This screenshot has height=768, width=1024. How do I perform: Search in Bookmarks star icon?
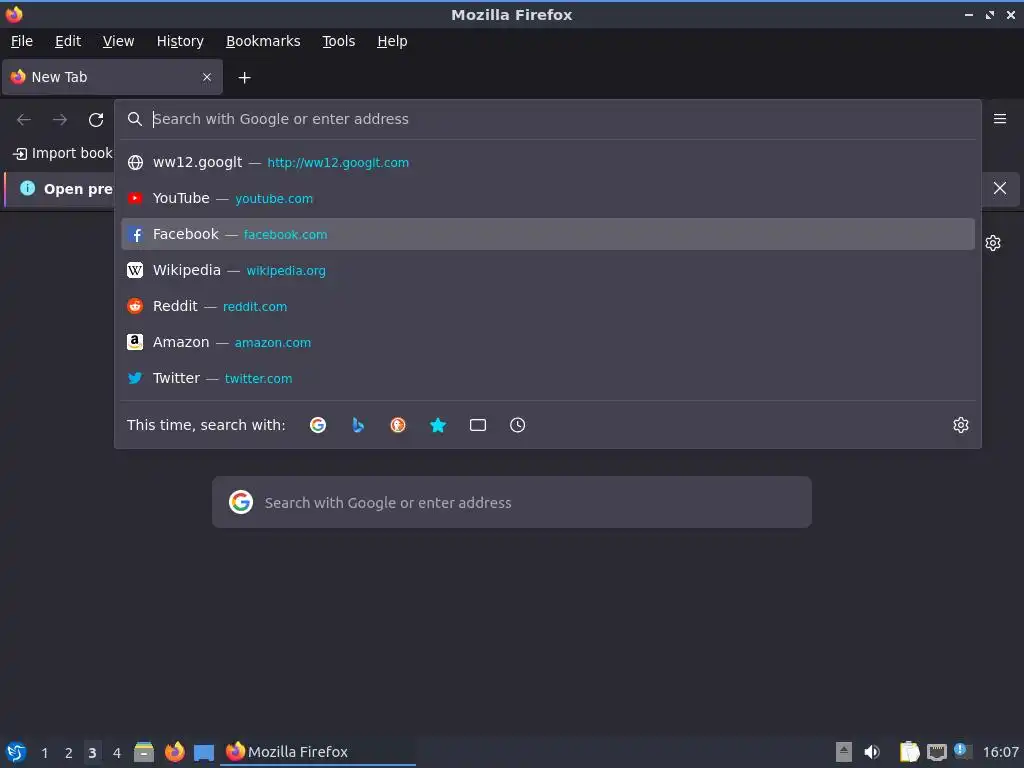coord(438,425)
